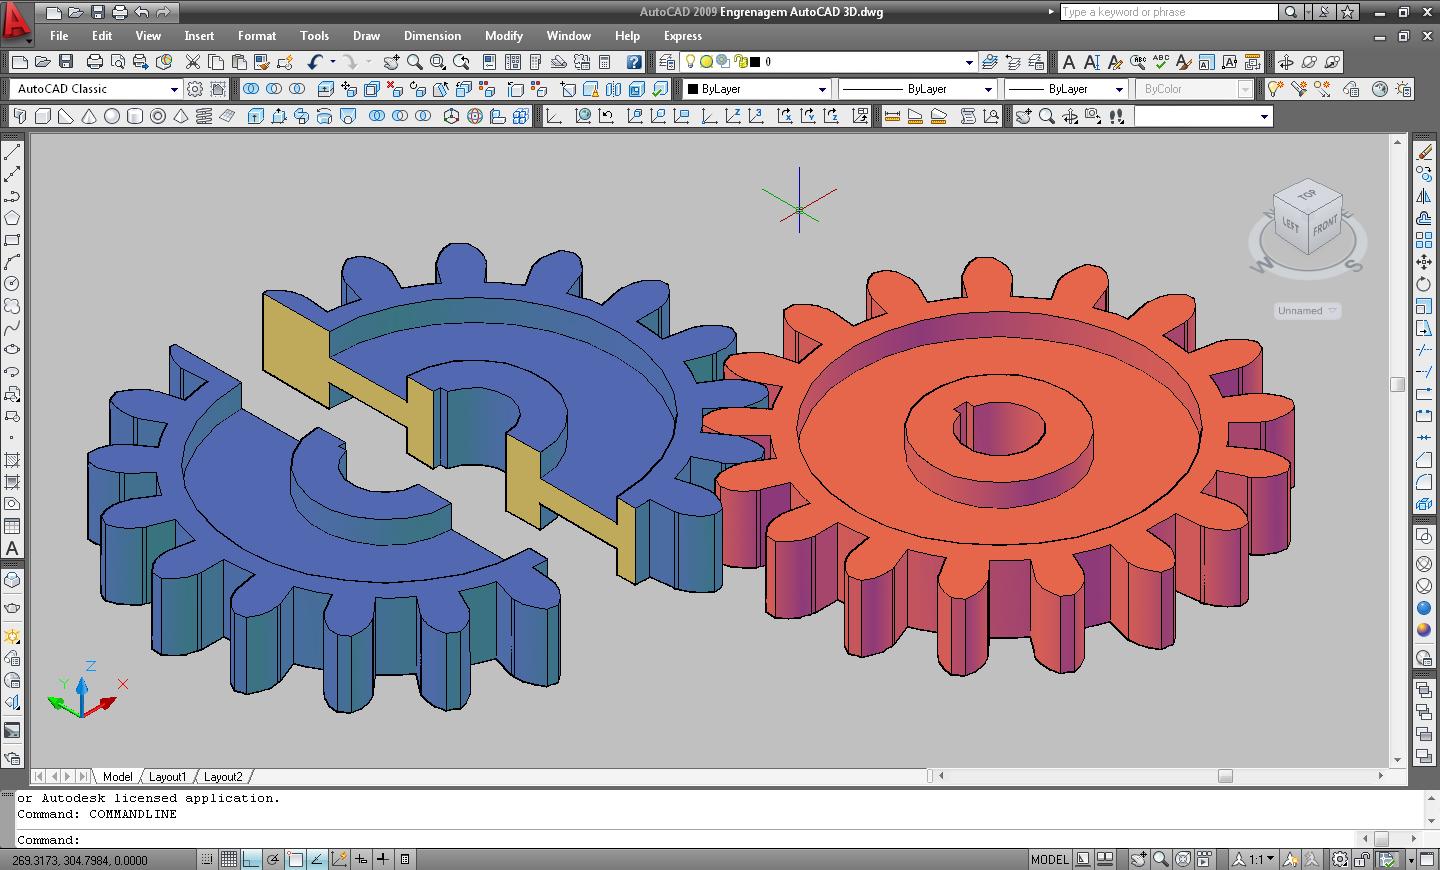Click the ByLayer color swatch

click(692, 88)
